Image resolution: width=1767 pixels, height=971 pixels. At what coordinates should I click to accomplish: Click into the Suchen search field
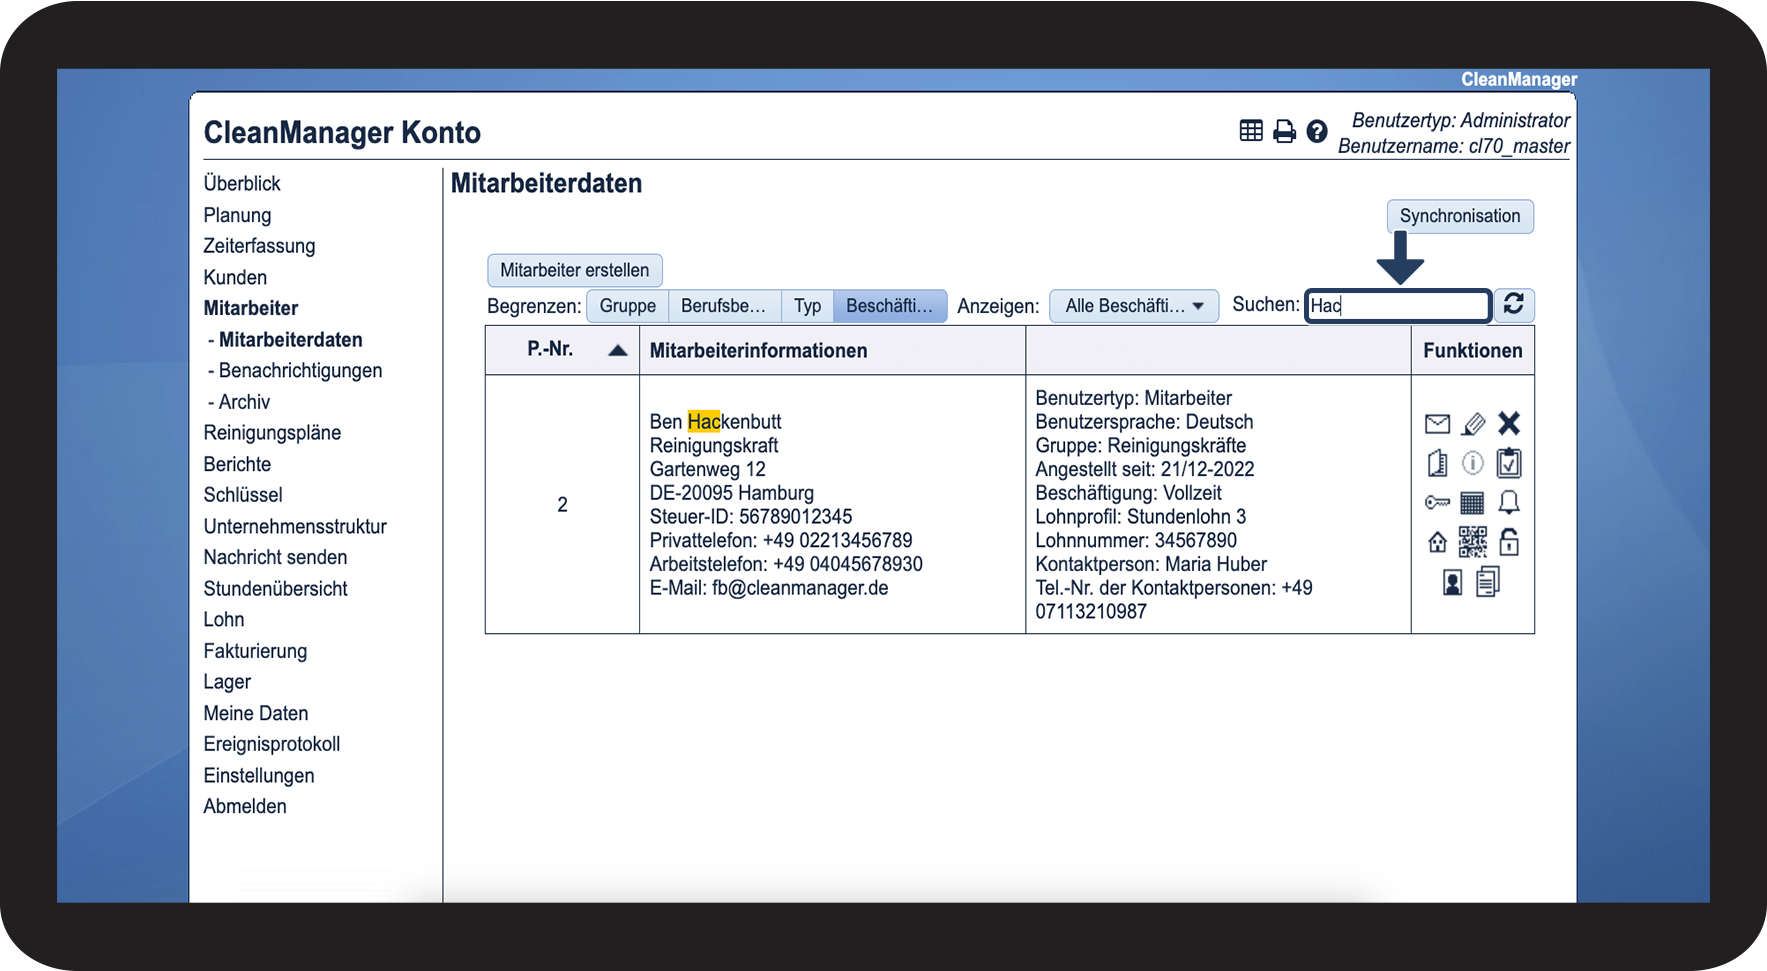click(1398, 305)
